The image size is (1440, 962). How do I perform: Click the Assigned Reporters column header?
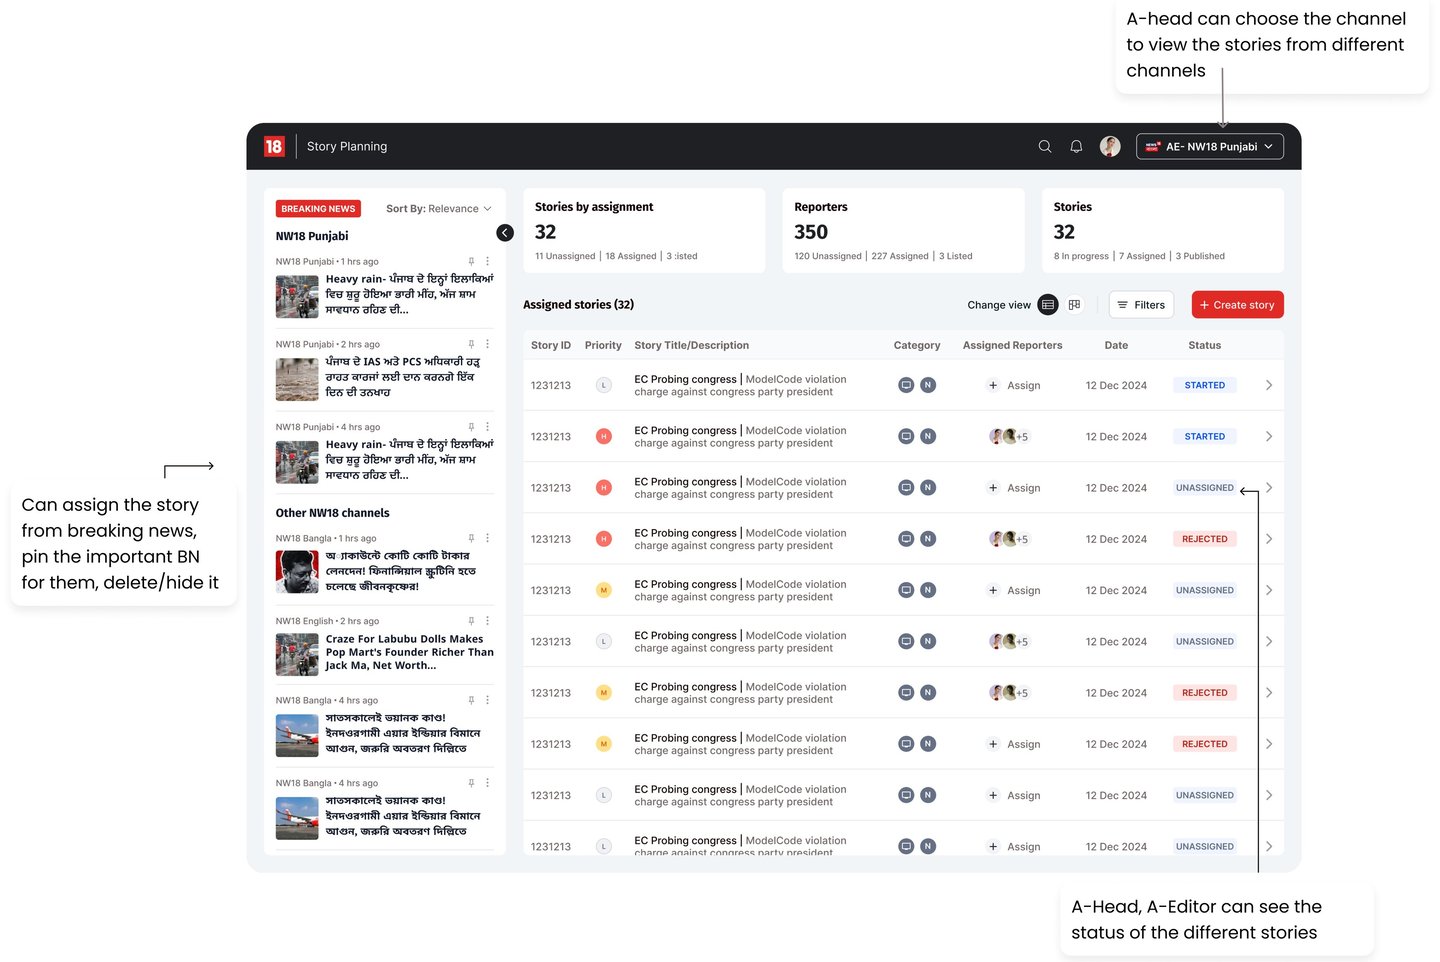pos(1013,345)
